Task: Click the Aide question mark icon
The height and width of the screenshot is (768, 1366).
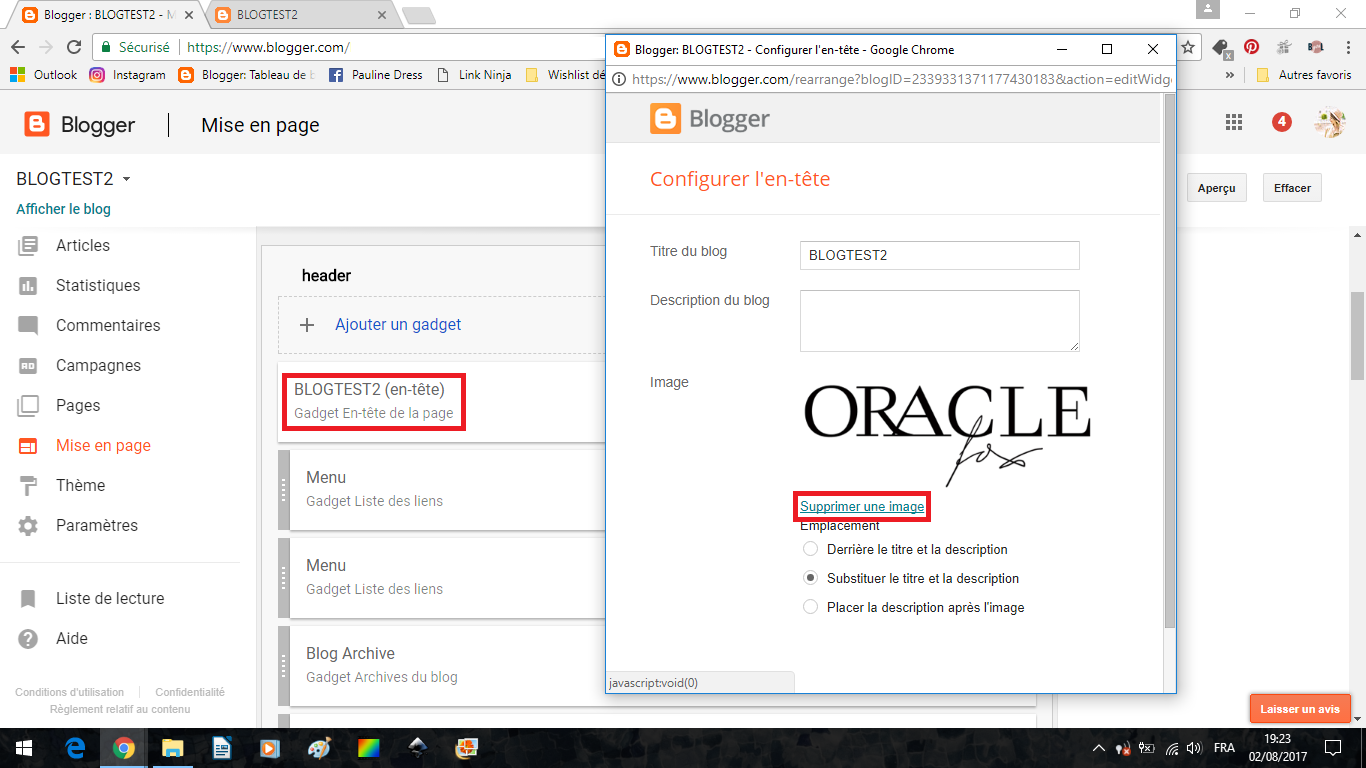Action: pos(28,639)
